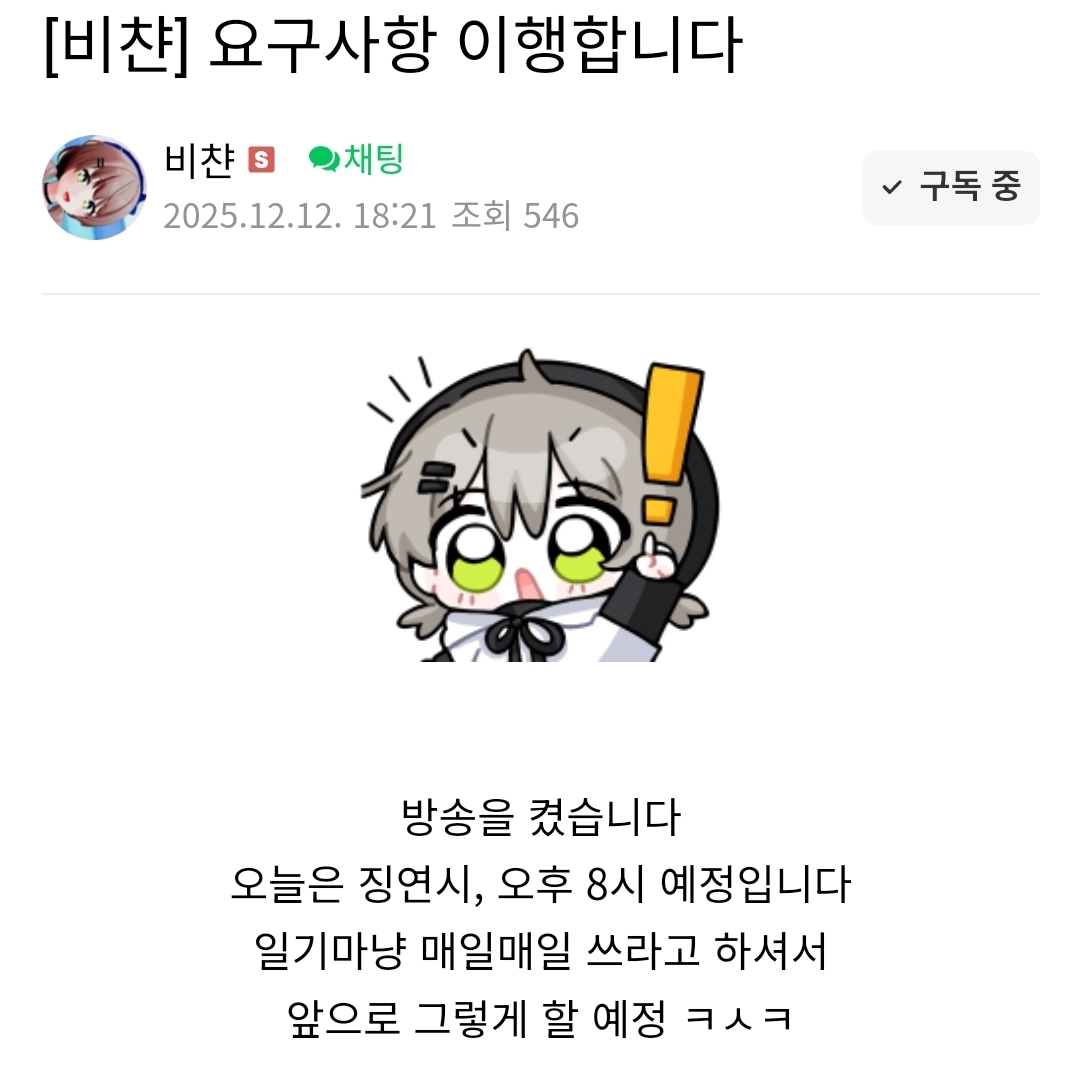
Task: Click the line 일기마냥 매일매일 쓰라고 하셔서
Action: tap(541, 951)
